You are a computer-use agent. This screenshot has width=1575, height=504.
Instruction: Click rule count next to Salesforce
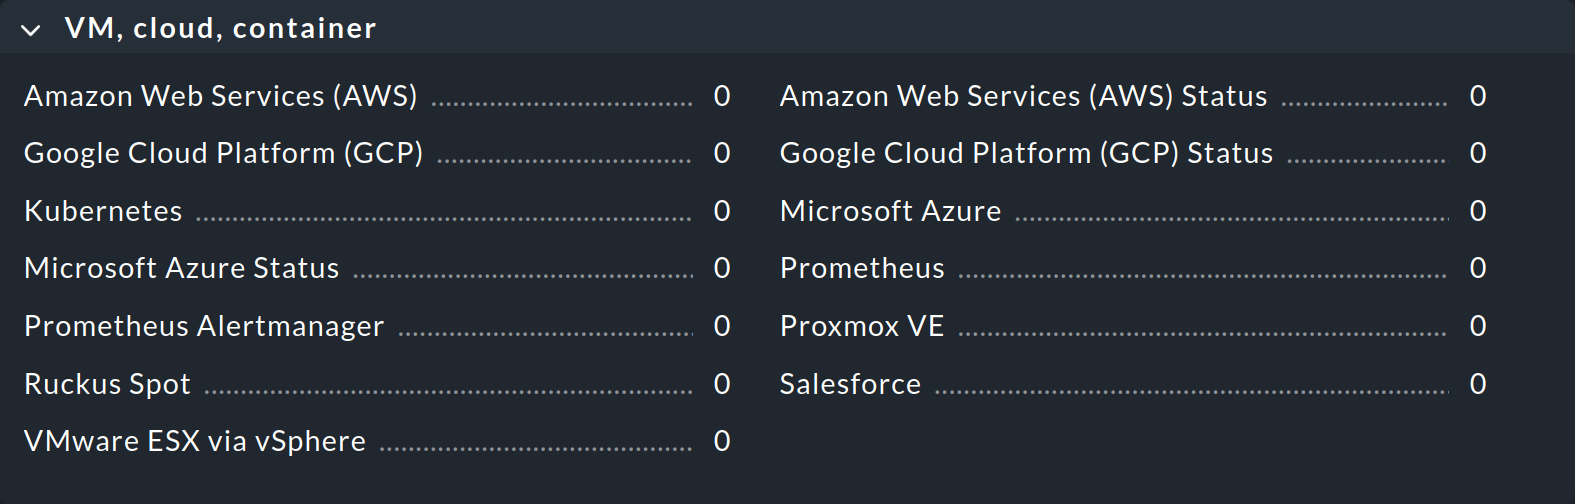tap(1478, 384)
